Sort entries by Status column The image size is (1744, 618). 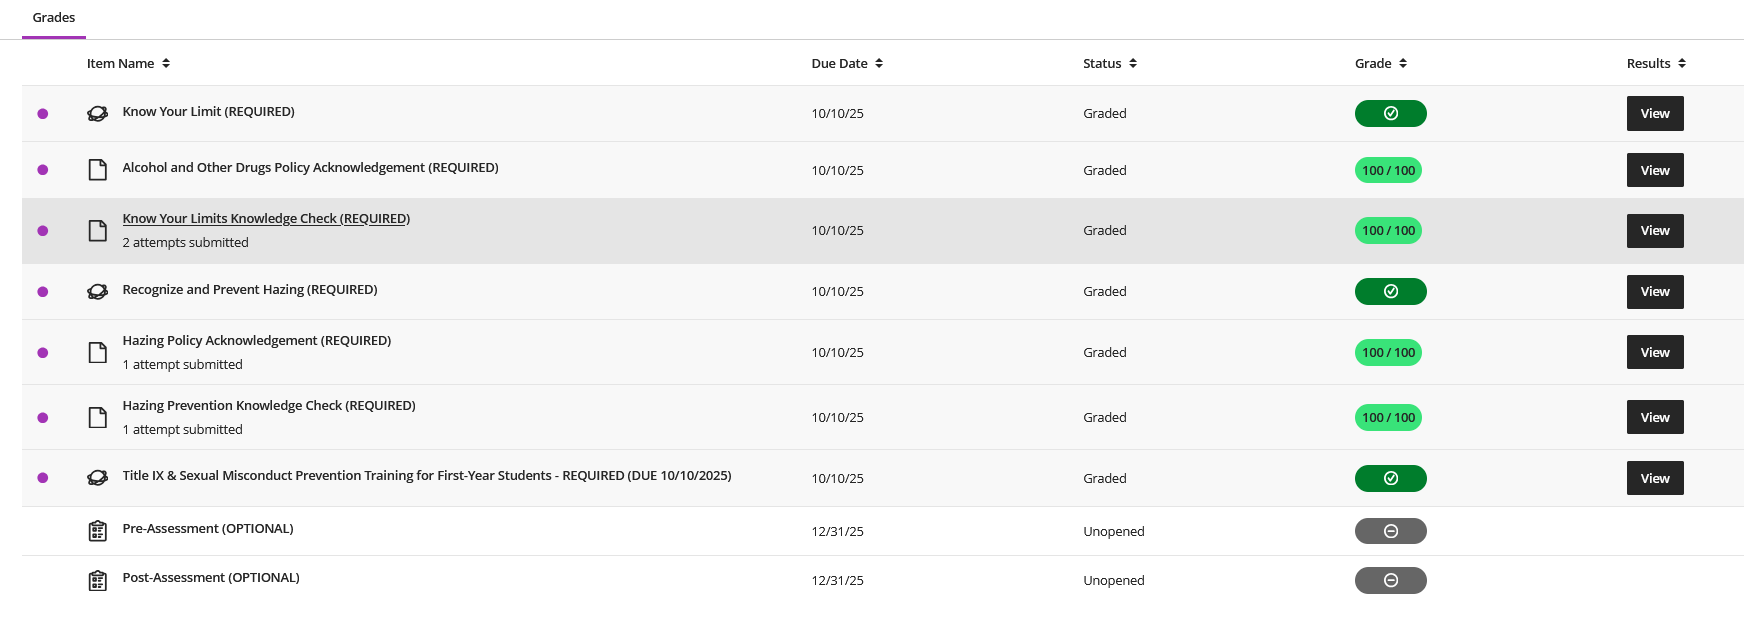(1133, 63)
